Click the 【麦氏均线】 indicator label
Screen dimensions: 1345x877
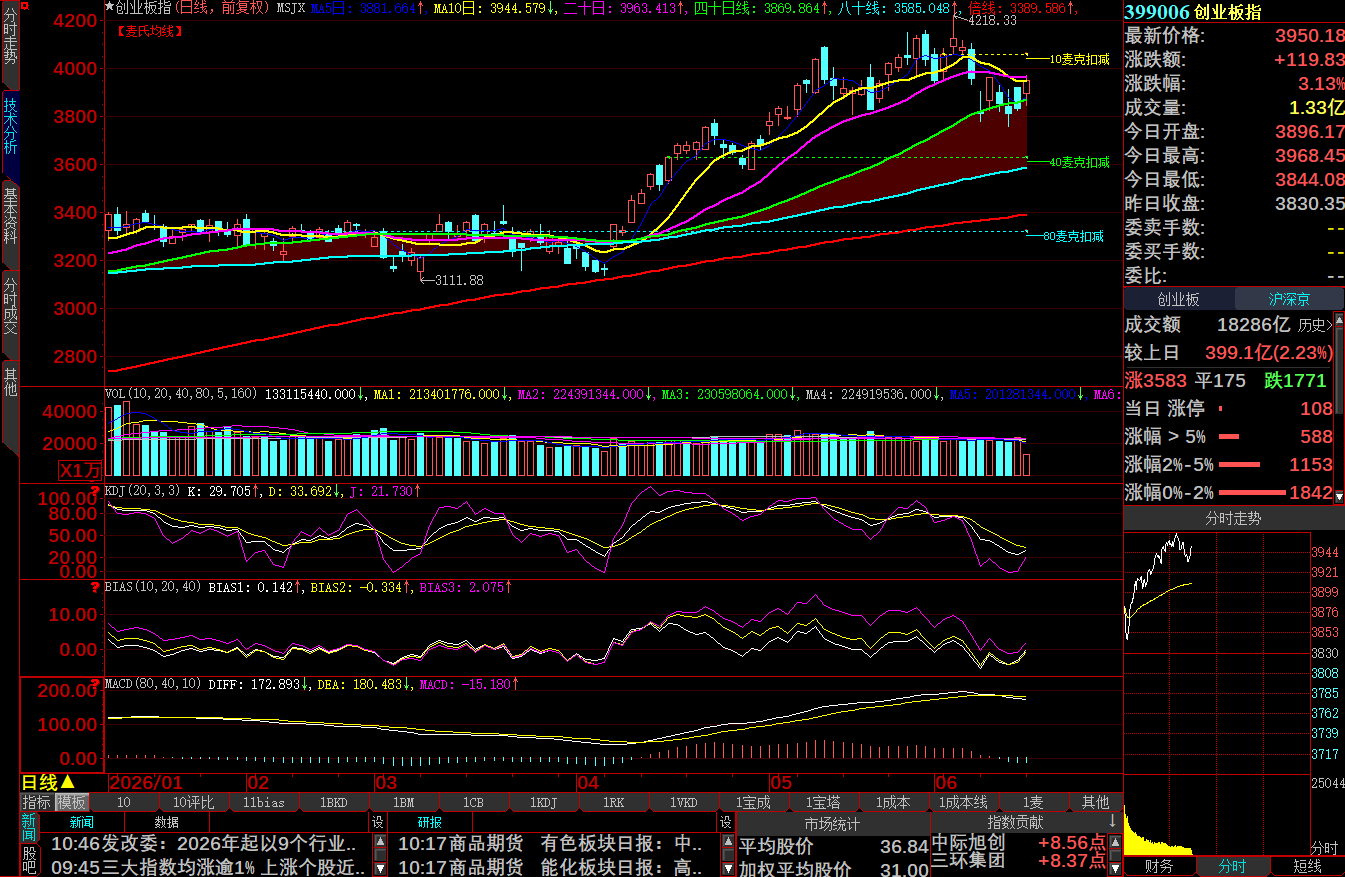pyautogui.click(x=150, y=31)
